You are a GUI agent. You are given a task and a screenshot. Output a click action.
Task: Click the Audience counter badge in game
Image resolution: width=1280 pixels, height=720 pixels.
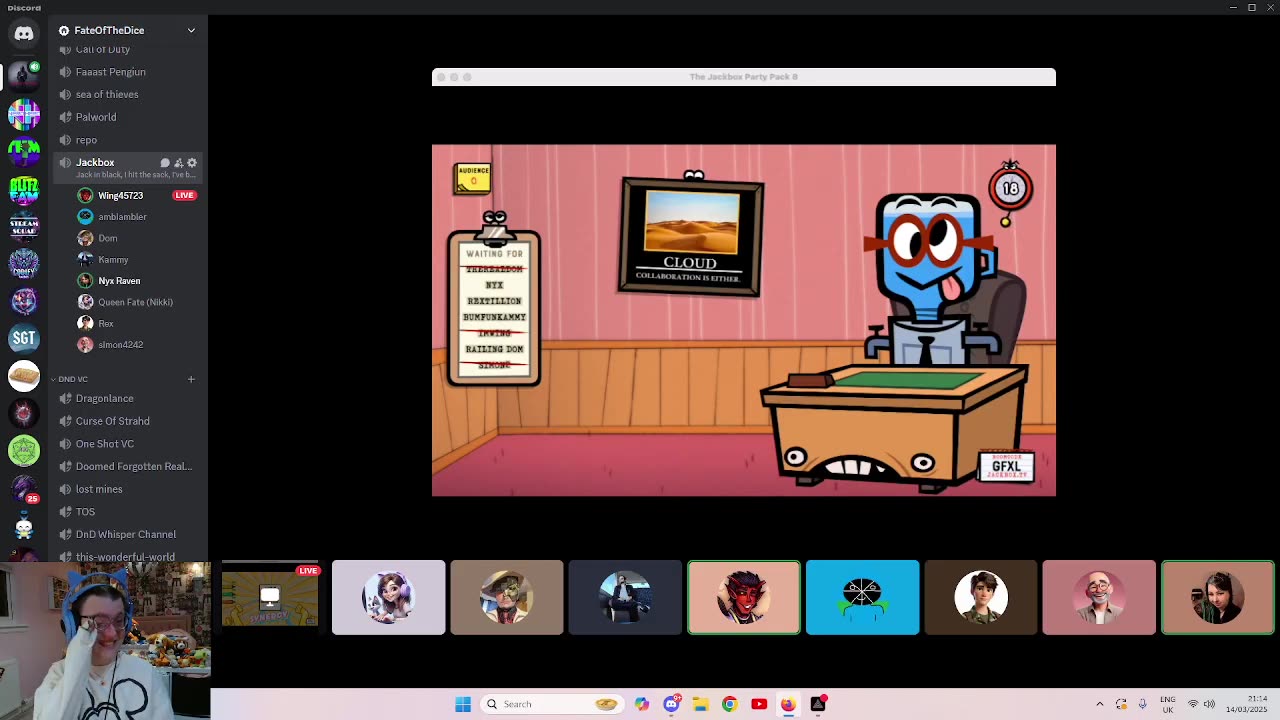pos(472,178)
